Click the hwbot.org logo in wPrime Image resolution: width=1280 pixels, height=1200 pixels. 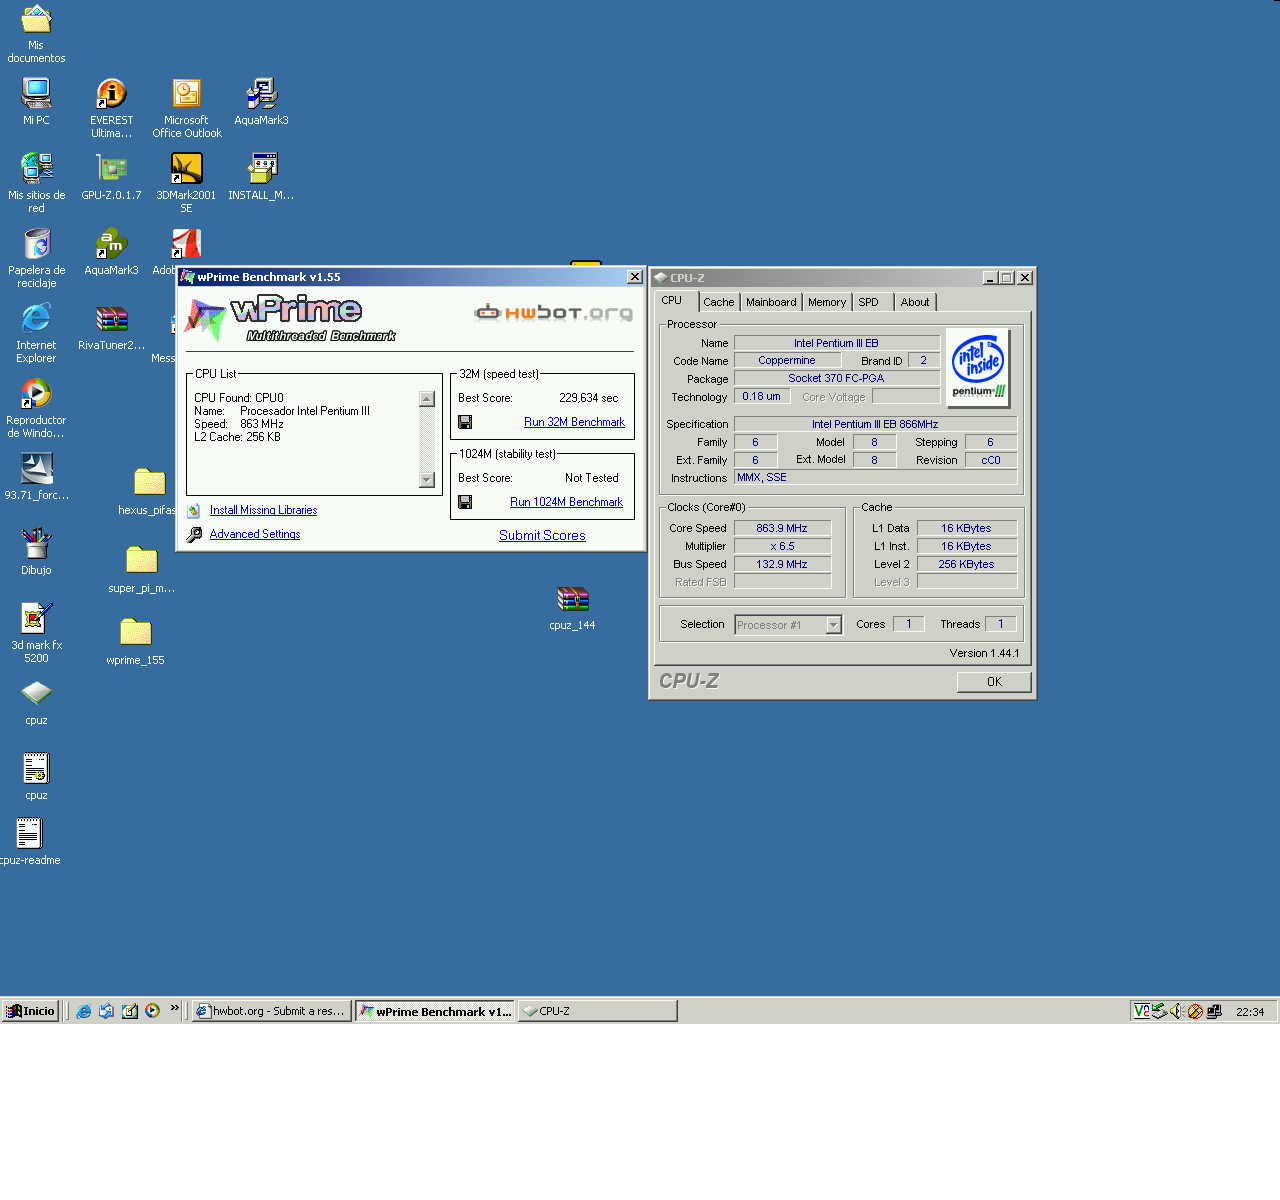(553, 313)
